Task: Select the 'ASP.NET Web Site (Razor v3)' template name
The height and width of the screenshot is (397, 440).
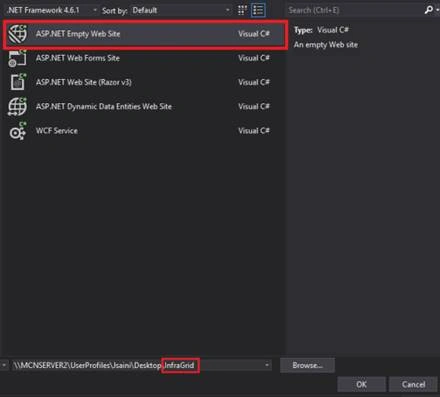Action: tap(84, 82)
